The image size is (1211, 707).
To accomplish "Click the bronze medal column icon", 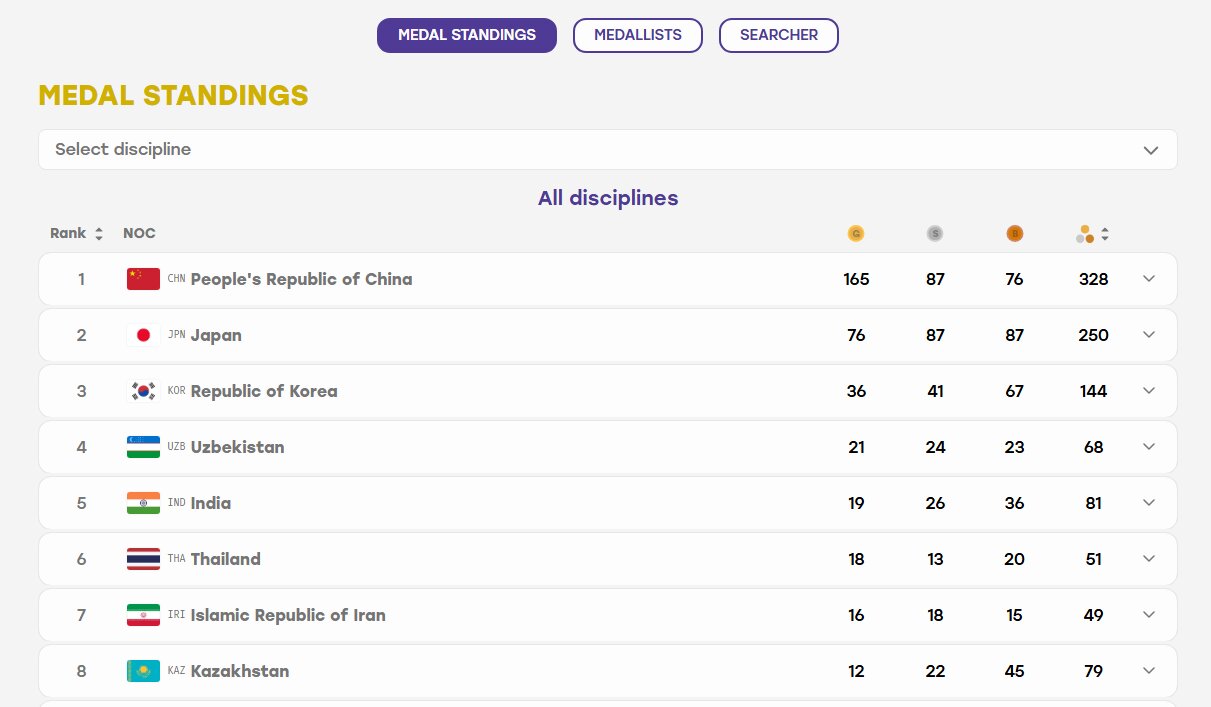I will tap(1015, 234).
